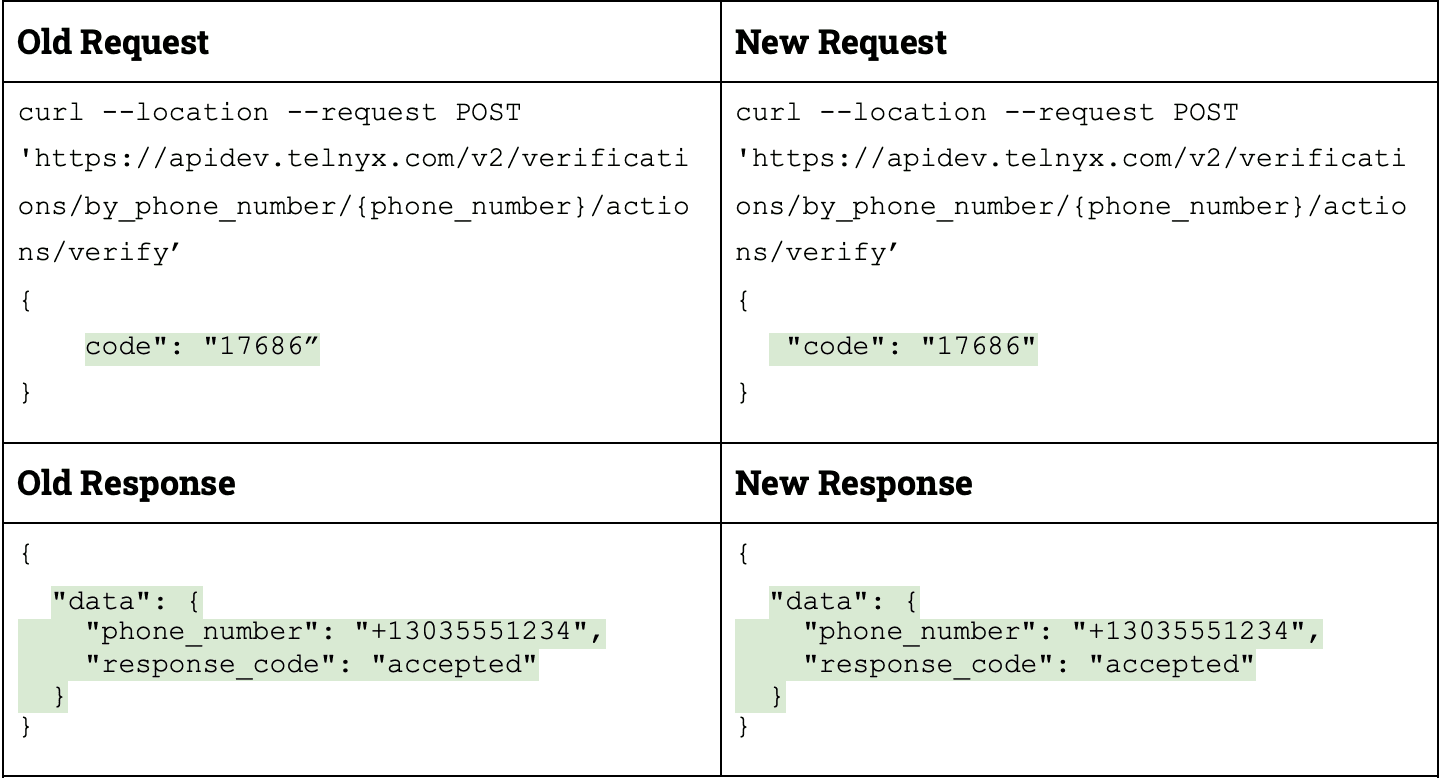Click "data": { line in old response
The width and height of the screenshot is (1440, 778).
click(127, 601)
